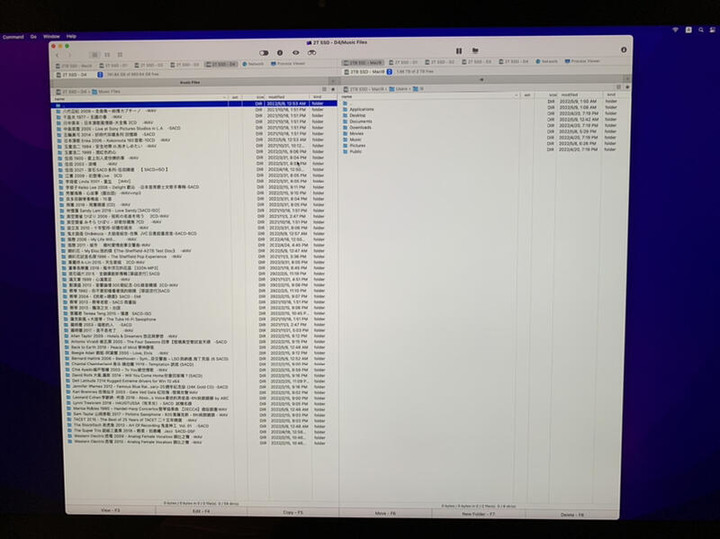
Task: Click the folder share icon in toolbar
Action: 475,51
